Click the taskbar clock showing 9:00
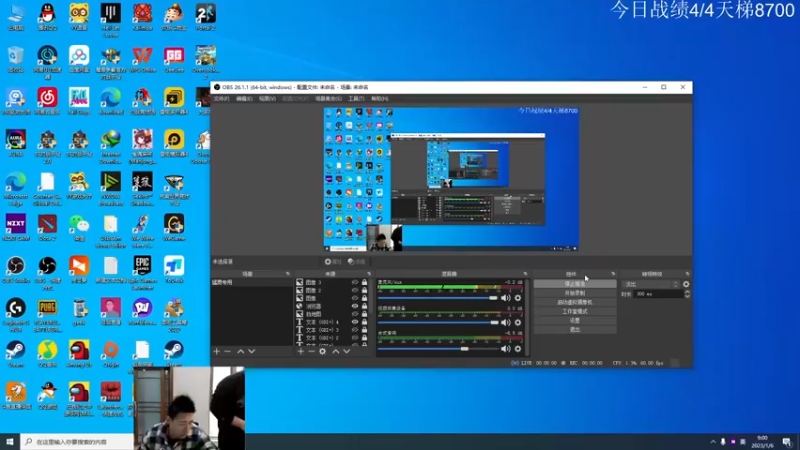Screen dimensions: 800x450 coord(761,442)
